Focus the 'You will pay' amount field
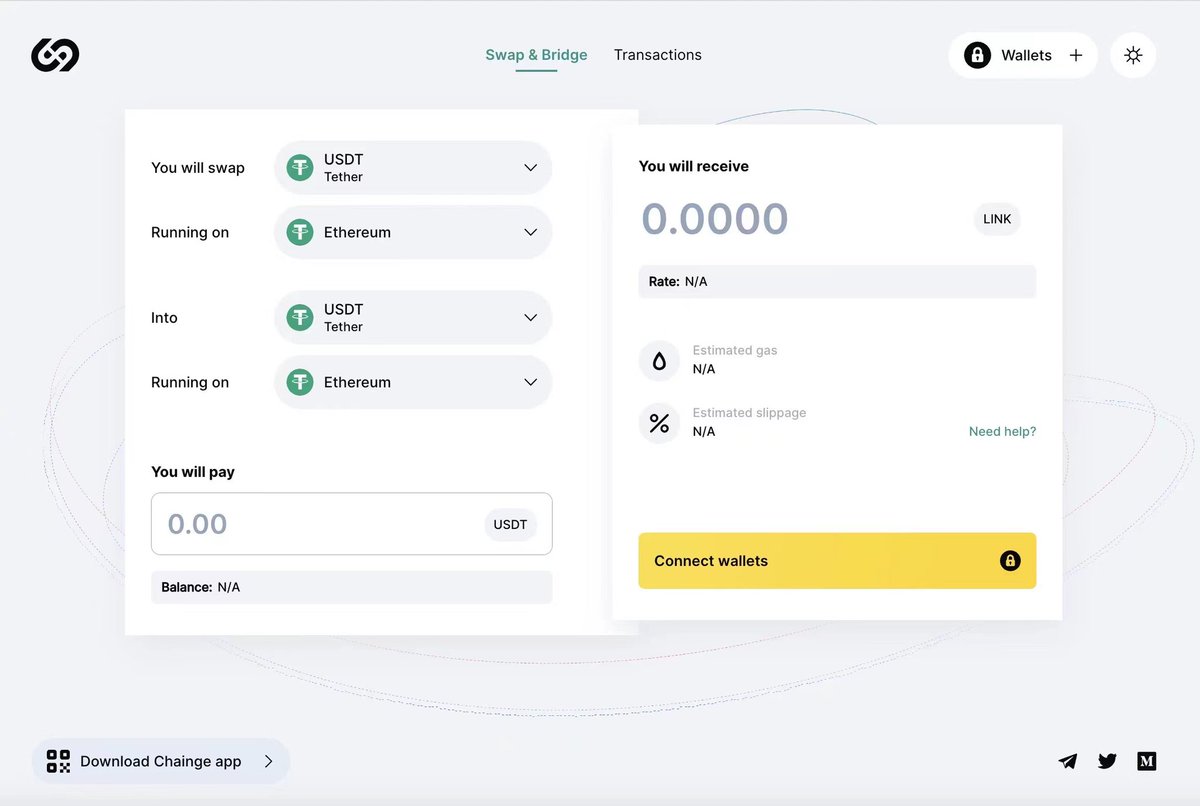 coord(351,524)
